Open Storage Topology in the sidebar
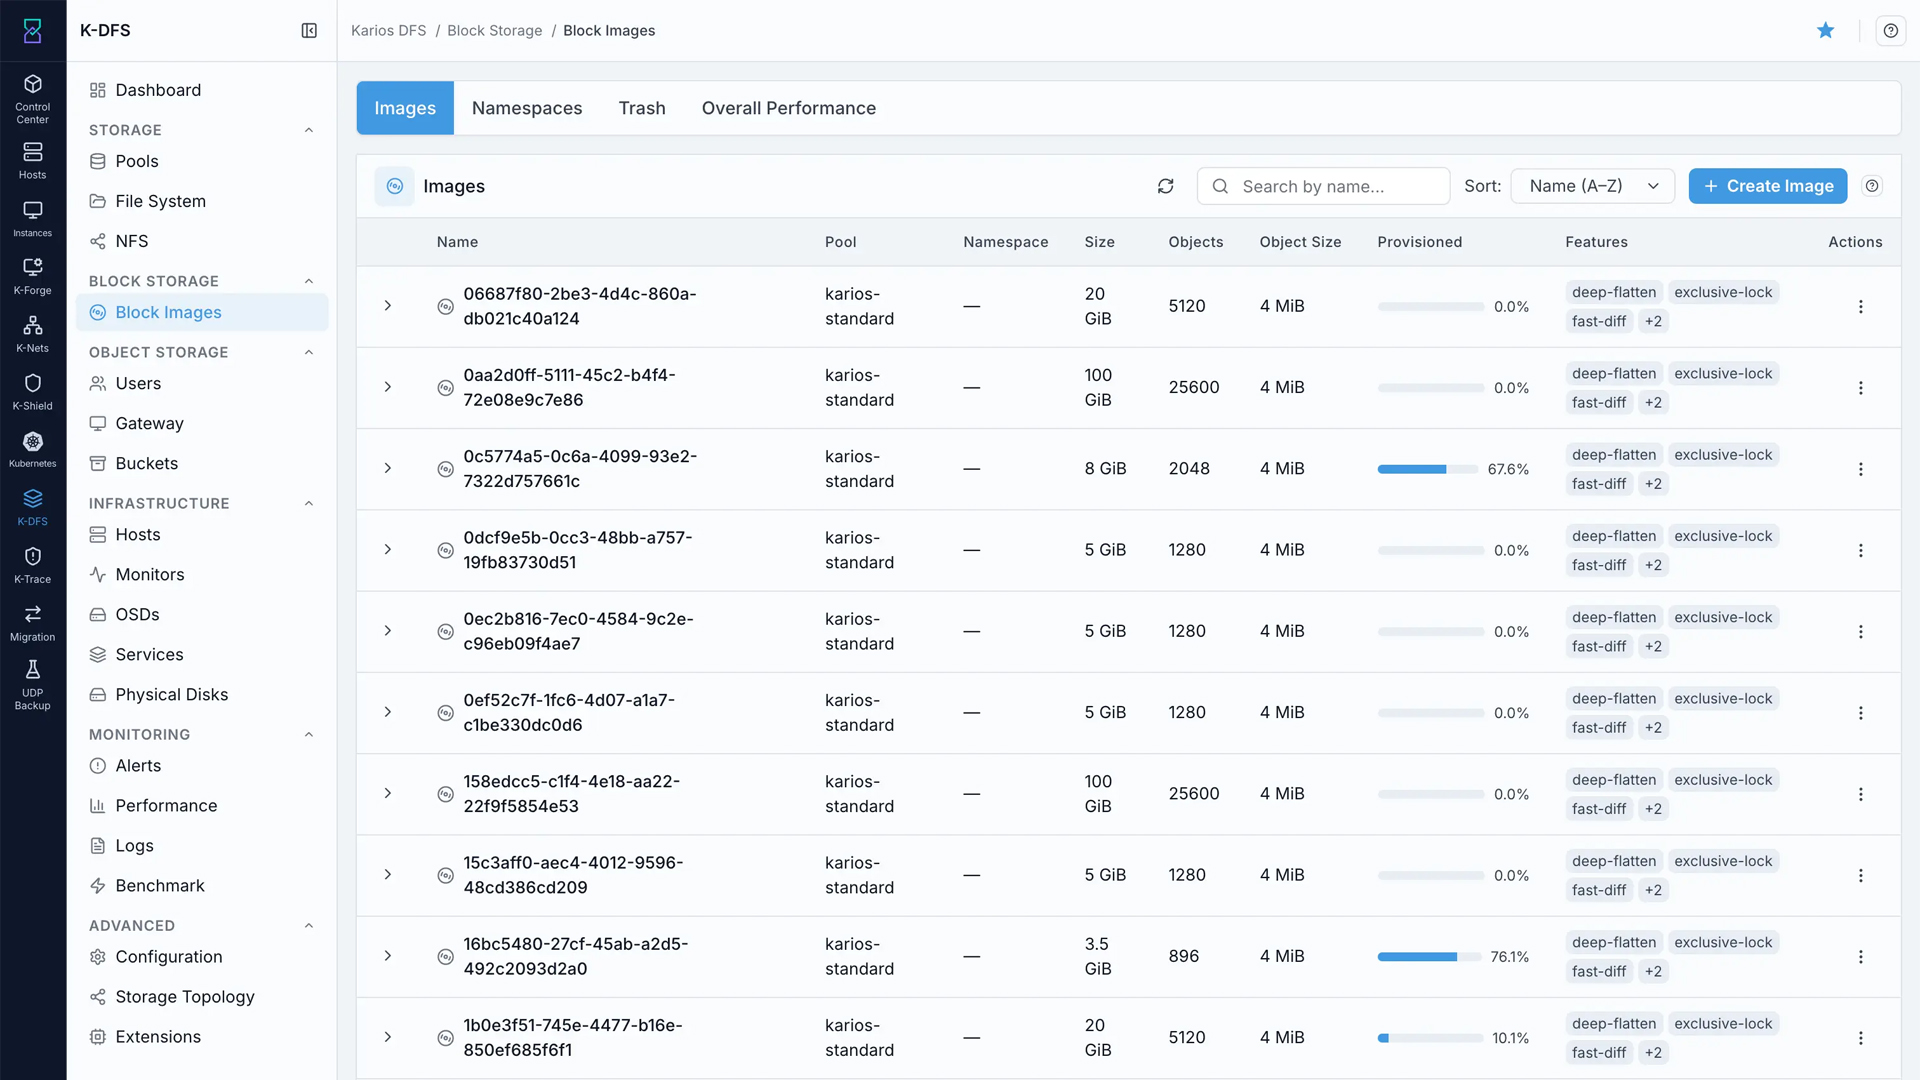Screen dimensions: 1920x1080 202,996
